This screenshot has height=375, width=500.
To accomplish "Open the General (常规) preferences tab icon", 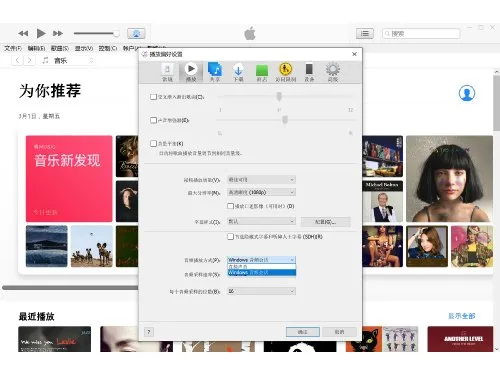I will (x=167, y=72).
